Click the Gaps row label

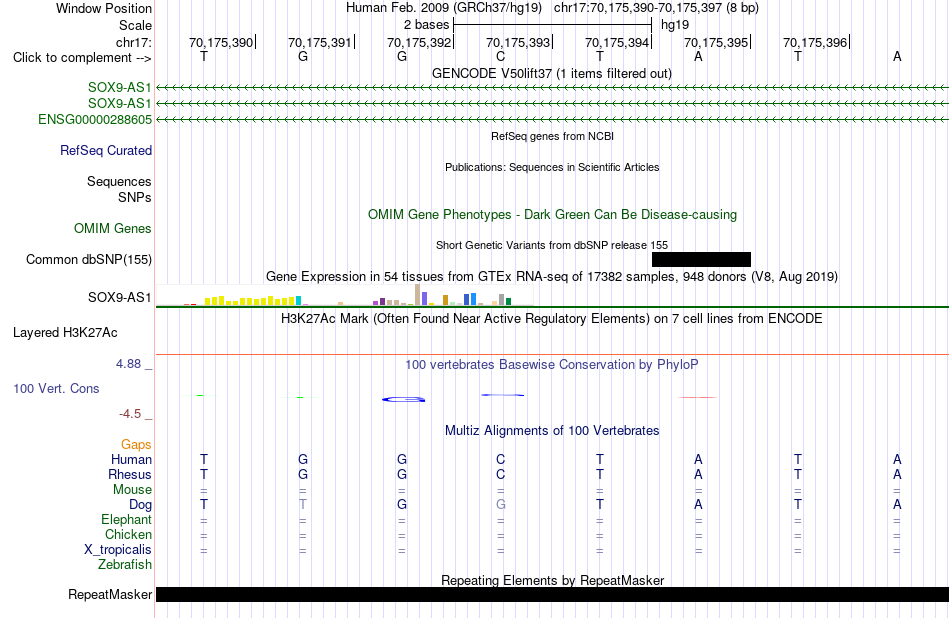click(136, 445)
